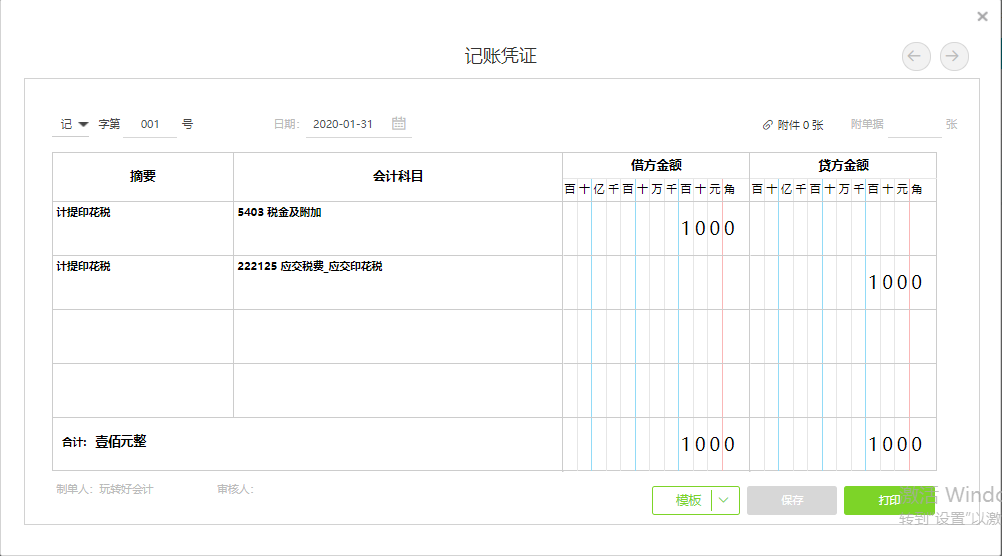Click the 附单据 count input field
Image resolution: width=1002 pixels, height=556 pixels.
914,125
